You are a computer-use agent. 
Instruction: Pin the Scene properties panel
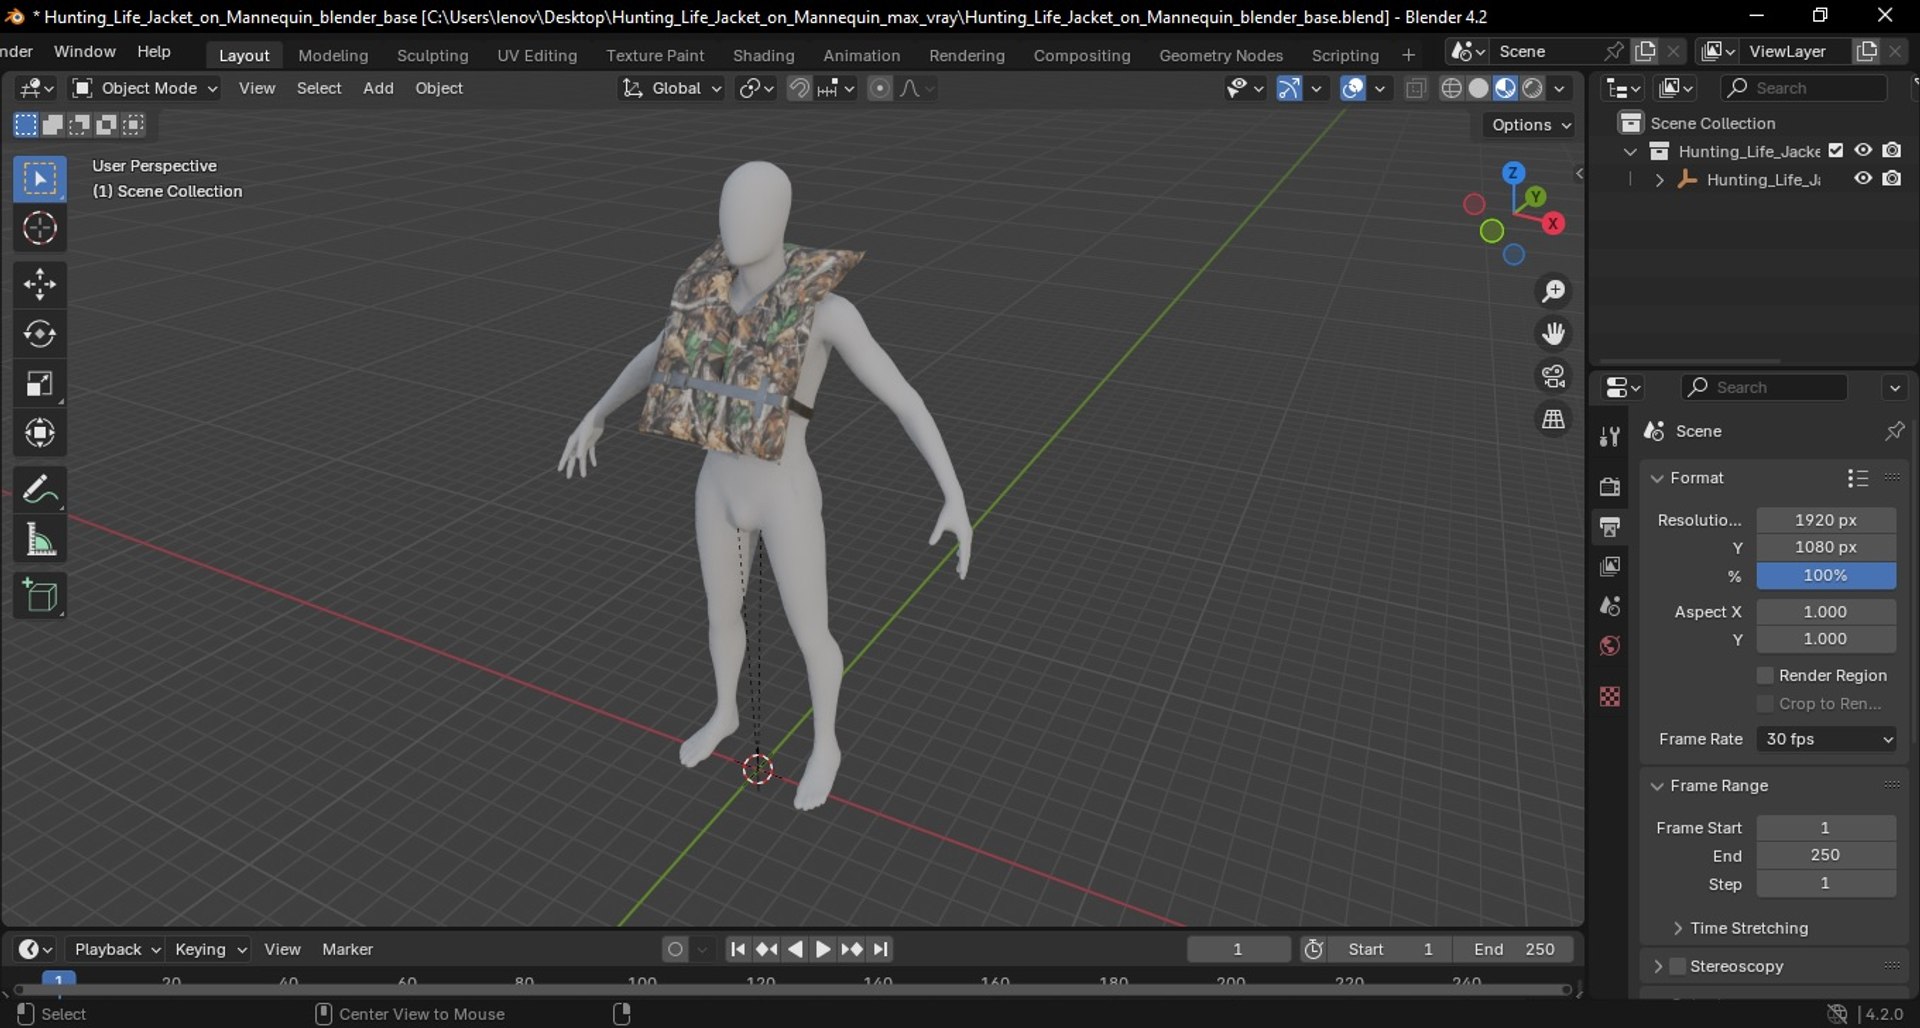point(1894,431)
